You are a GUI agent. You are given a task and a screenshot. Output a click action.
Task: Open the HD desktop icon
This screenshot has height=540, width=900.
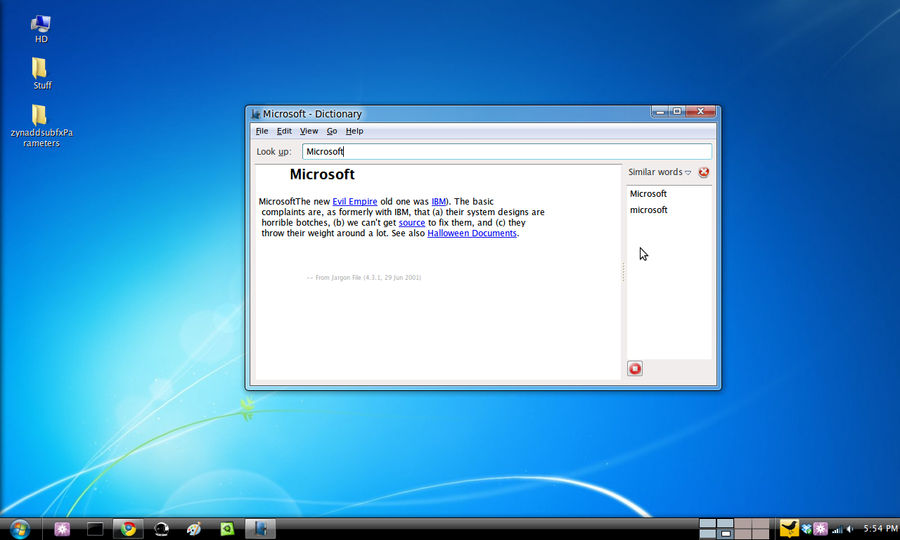coord(41,29)
